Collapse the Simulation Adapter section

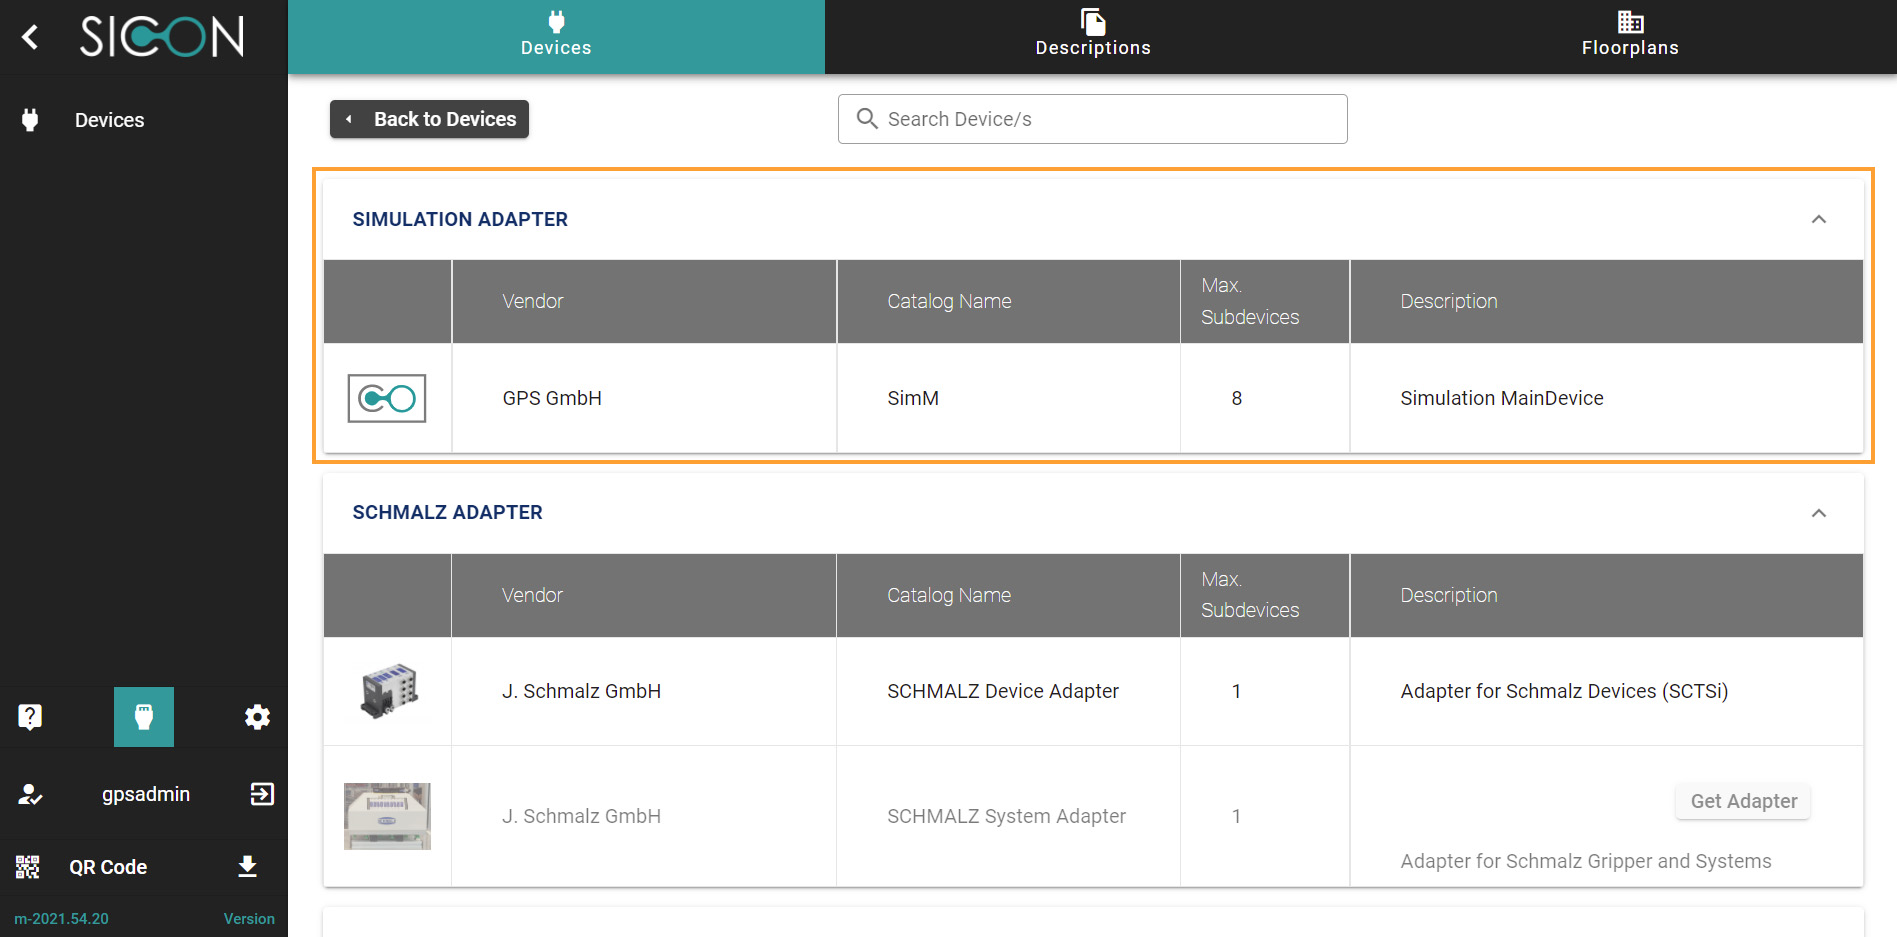point(1818,219)
